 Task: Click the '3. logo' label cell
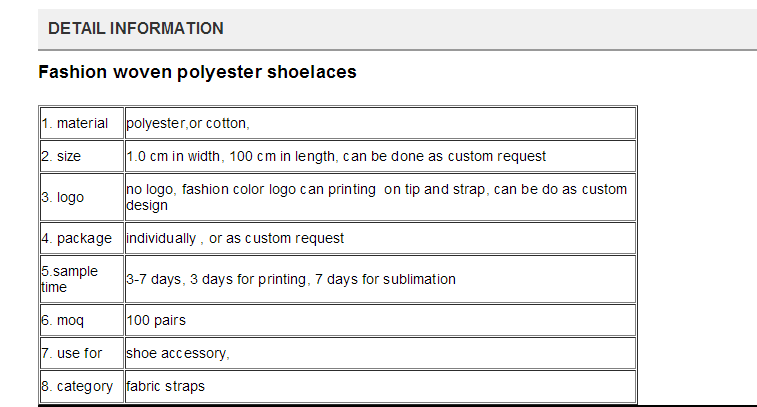pos(82,197)
